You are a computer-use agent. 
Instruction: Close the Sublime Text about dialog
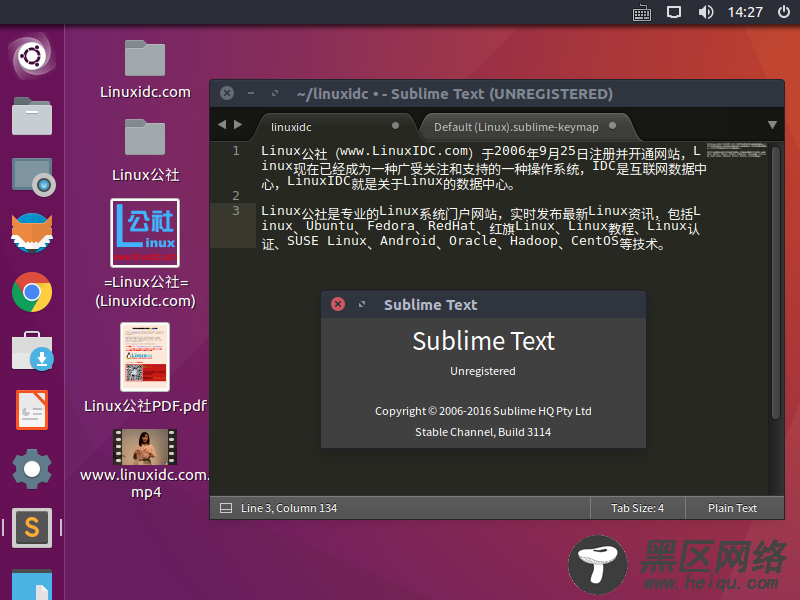coord(338,304)
